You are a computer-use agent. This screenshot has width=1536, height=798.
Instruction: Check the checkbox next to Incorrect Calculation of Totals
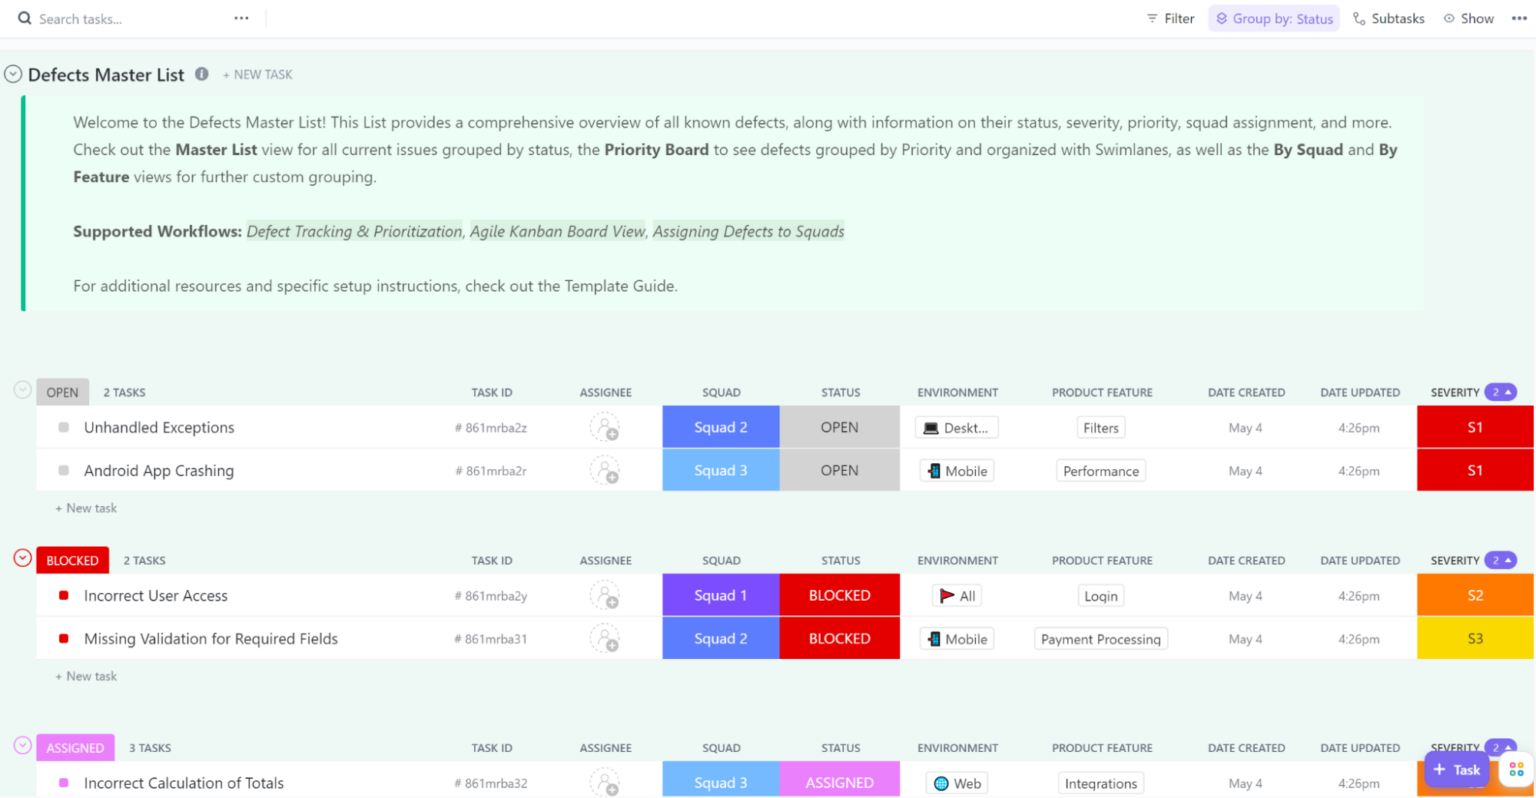click(62, 783)
